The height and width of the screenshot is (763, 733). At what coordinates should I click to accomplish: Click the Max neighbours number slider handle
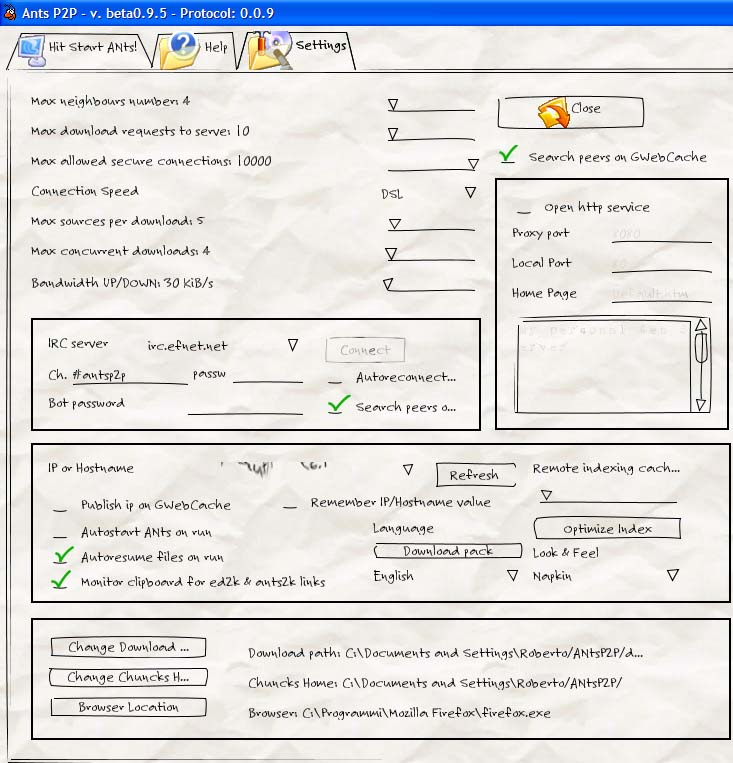393,104
